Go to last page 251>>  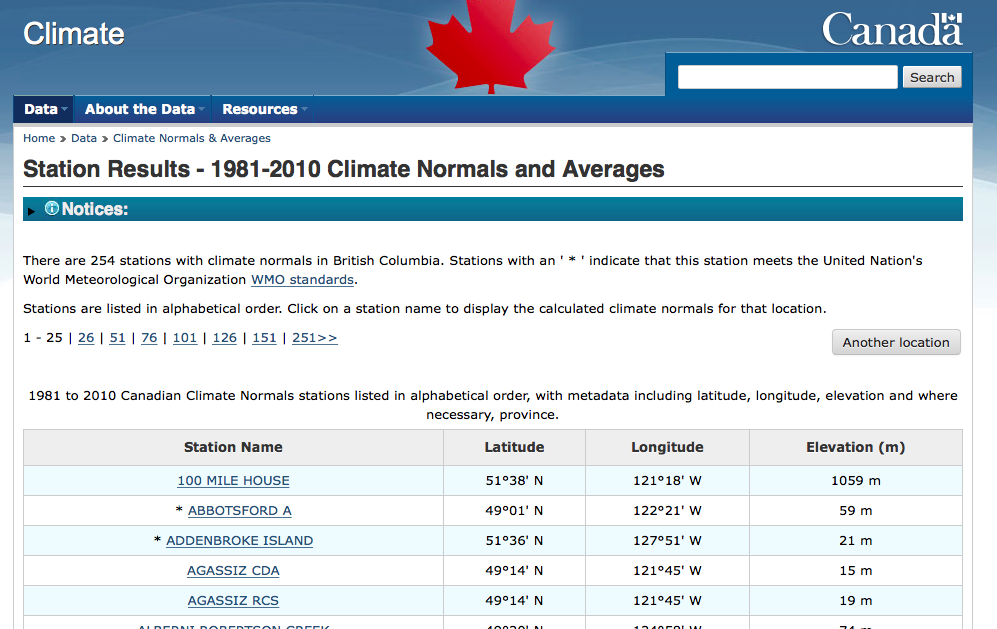315,338
